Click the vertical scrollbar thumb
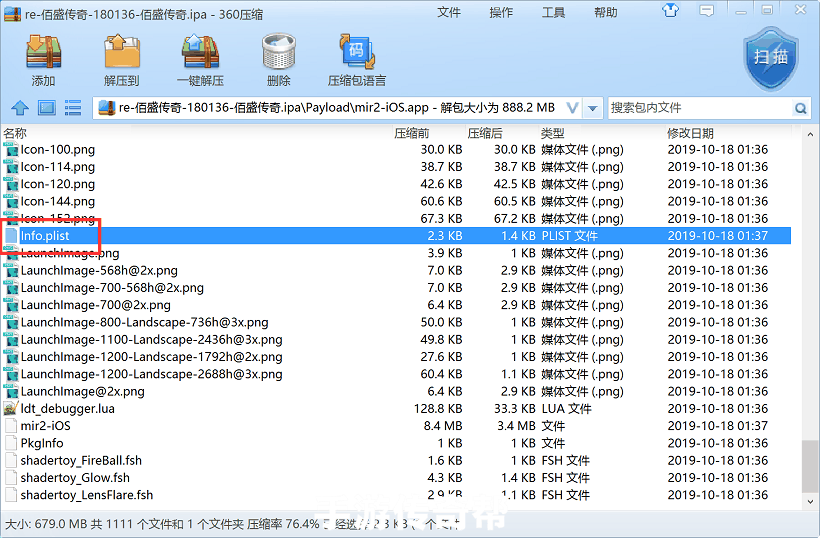This screenshot has height=538, width=820. click(810, 466)
